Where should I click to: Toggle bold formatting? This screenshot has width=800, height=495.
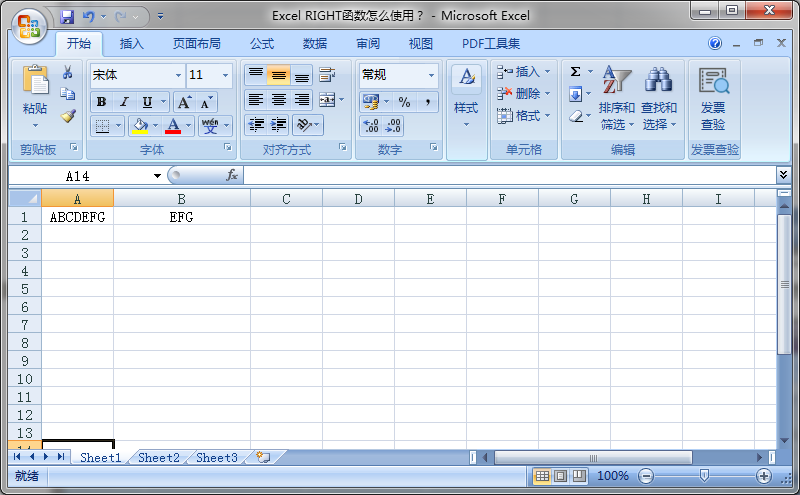coord(102,102)
